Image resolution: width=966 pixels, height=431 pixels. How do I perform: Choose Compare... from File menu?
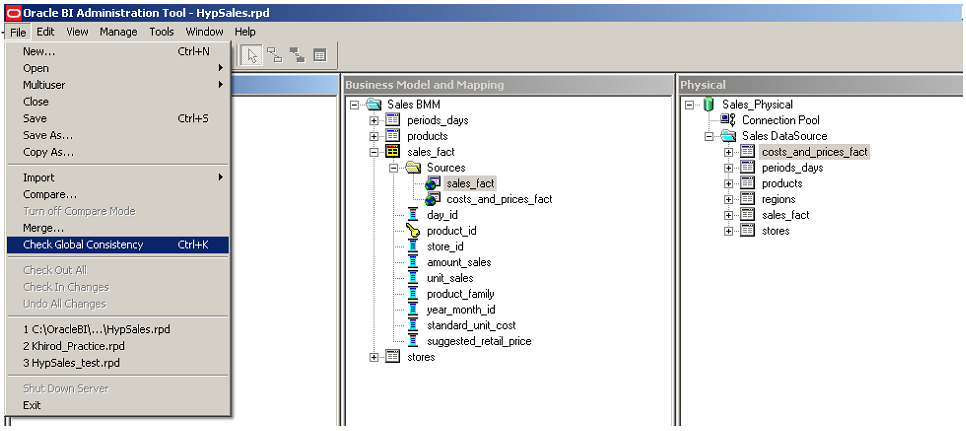click(x=118, y=195)
